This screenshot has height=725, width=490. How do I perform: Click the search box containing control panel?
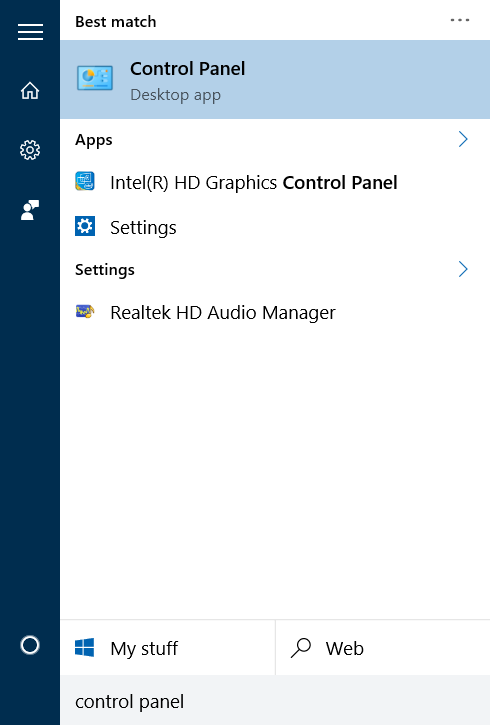click(x=275, y=700)
